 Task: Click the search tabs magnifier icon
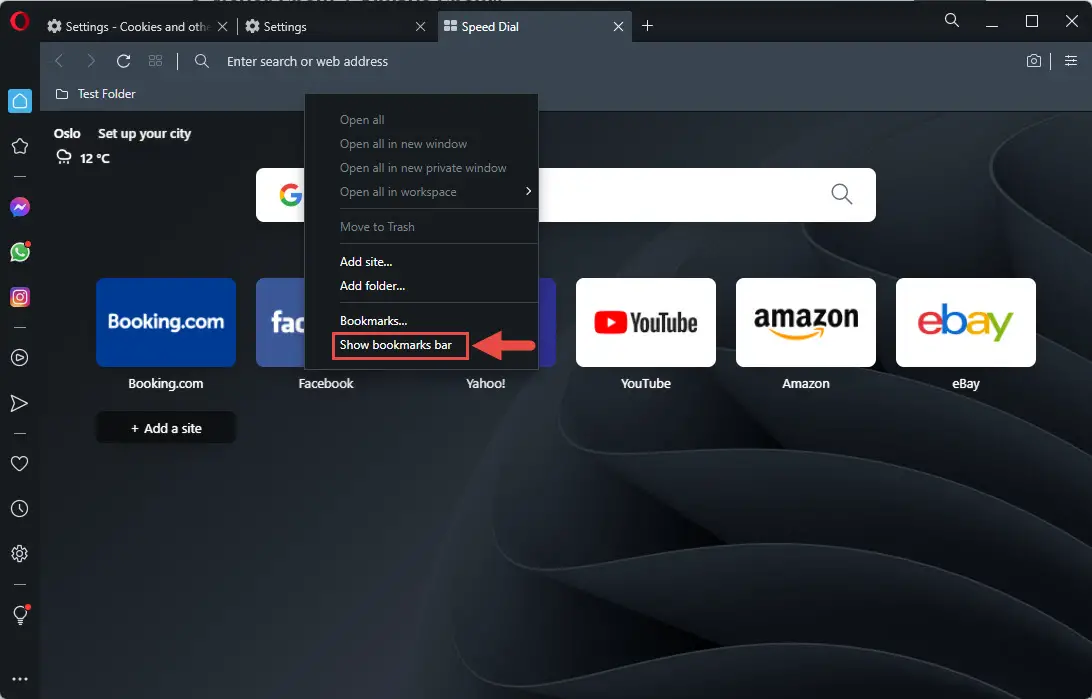click(x=951, y=21)
